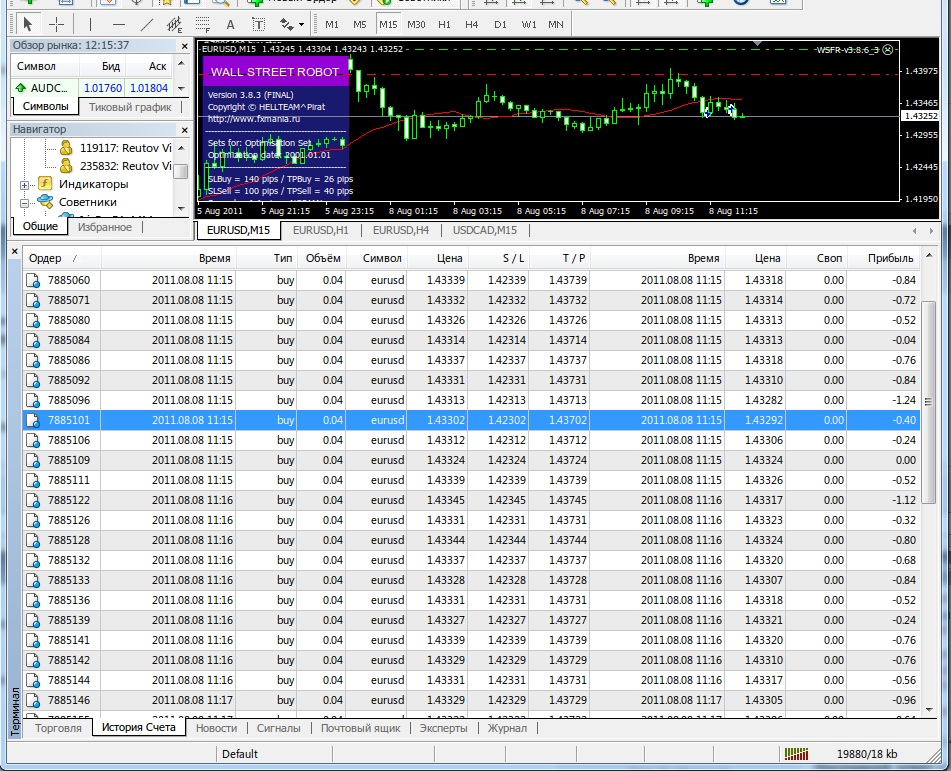Select the Fibonacci retracement tool

pos(203,24)
